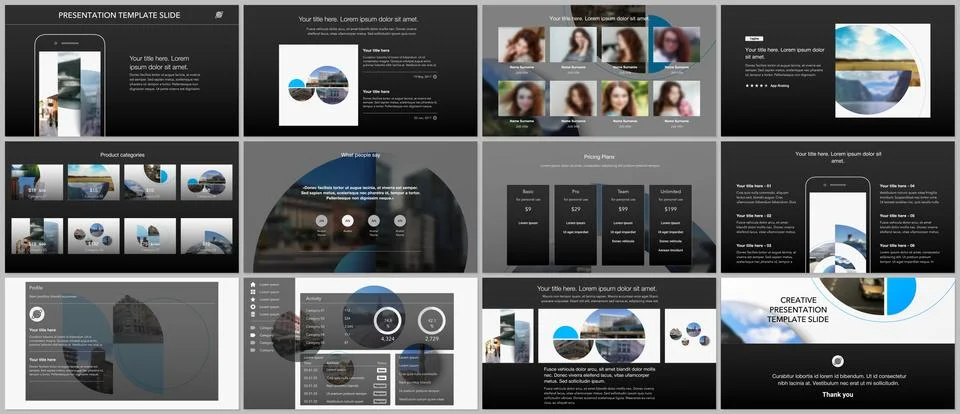The height and width of the screenshot is (414, 960).
Task: Click the home icon in dashboard sidebar
Action: [253, 285]
